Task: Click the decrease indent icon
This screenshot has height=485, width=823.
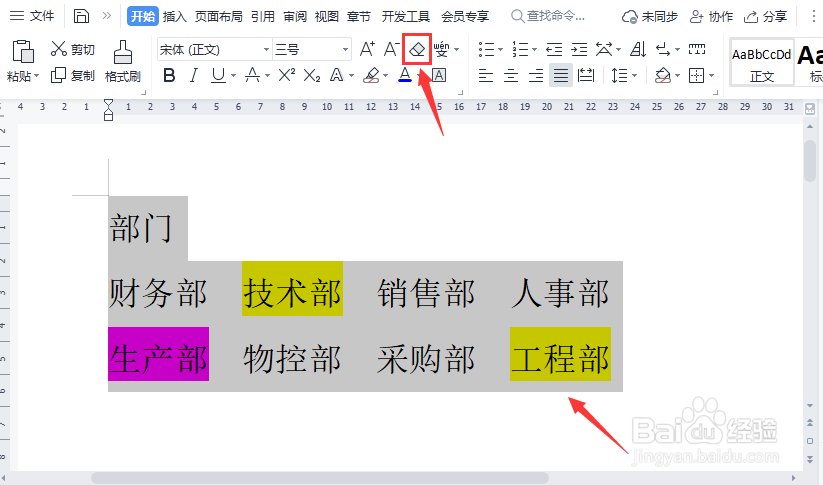Action: [554, 49]
